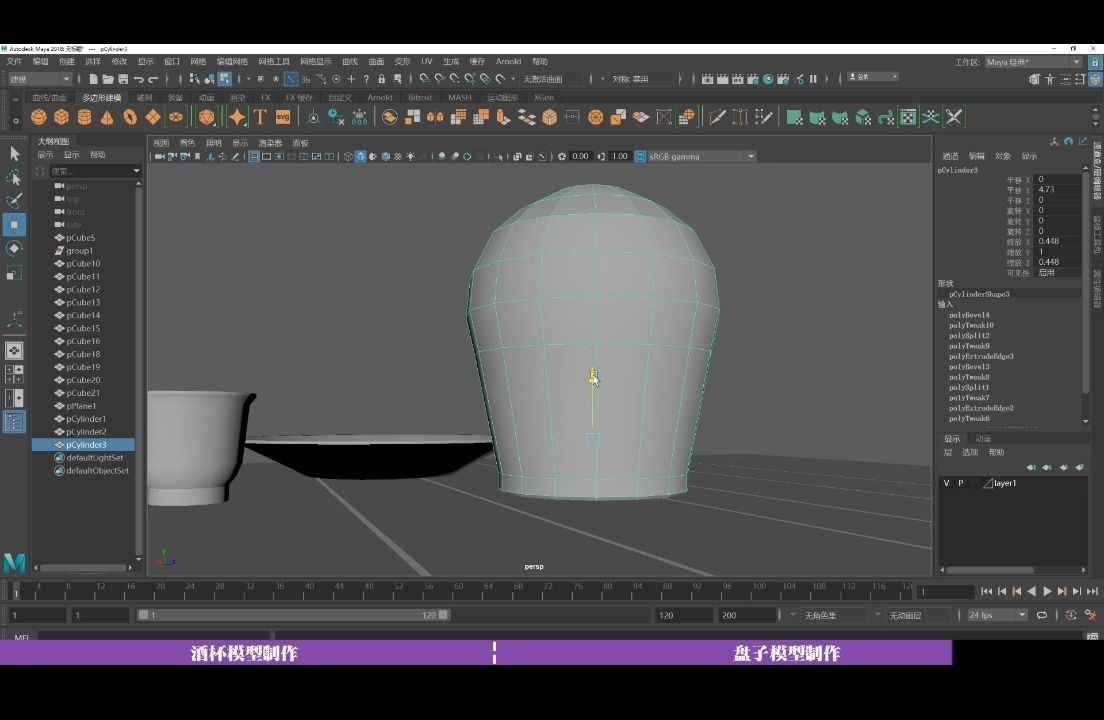
Task: Click the SVG import shelf icon
Action: (x=282, y=117)
